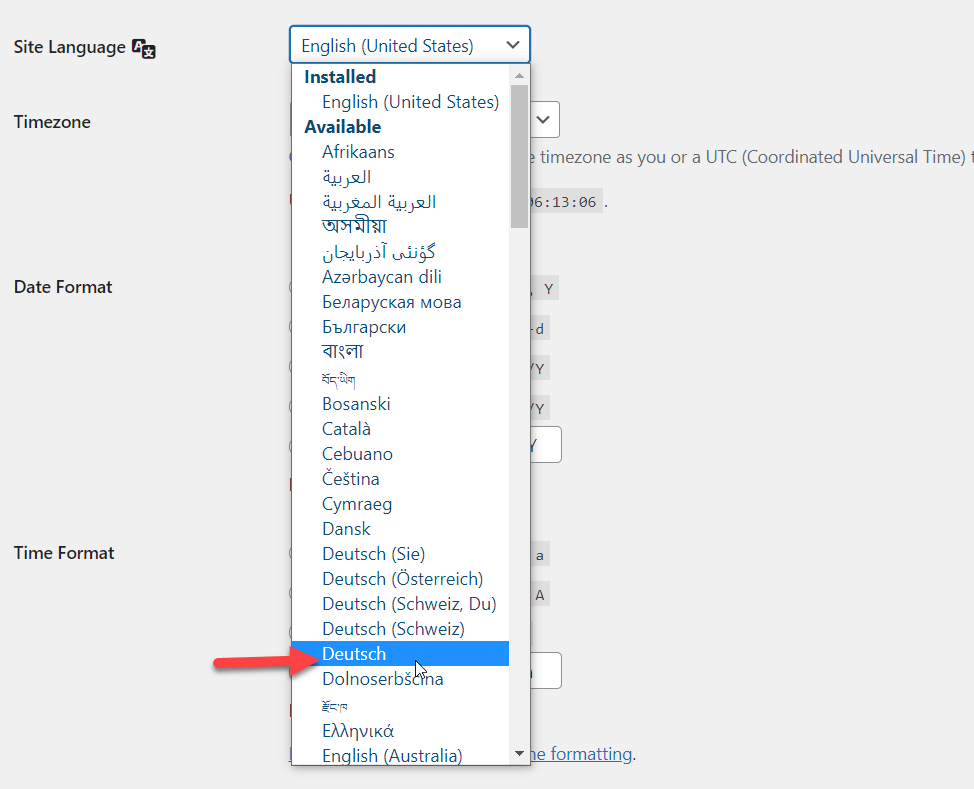
Task: Choose the Bengali option (বাংলা)
Action: pos(342,352)
